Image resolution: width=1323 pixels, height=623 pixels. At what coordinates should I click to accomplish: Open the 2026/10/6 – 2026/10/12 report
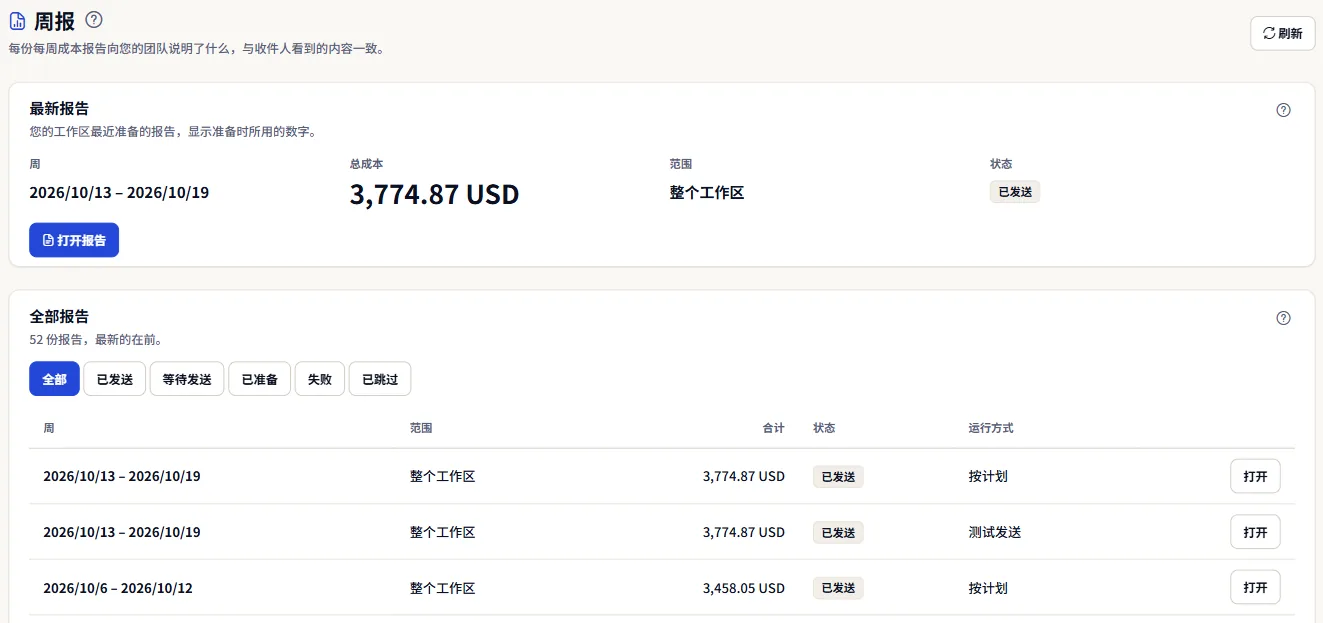1255,588
